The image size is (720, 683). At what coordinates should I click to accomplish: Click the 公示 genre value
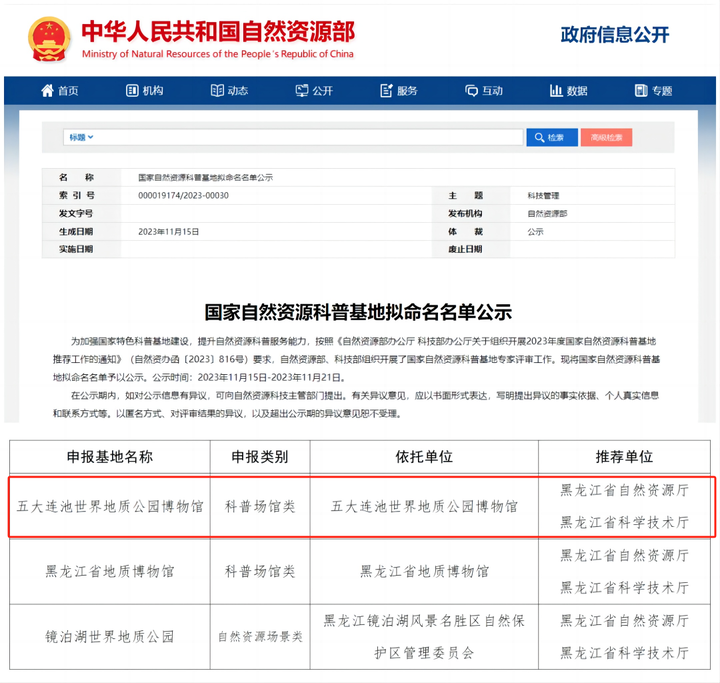535,232
